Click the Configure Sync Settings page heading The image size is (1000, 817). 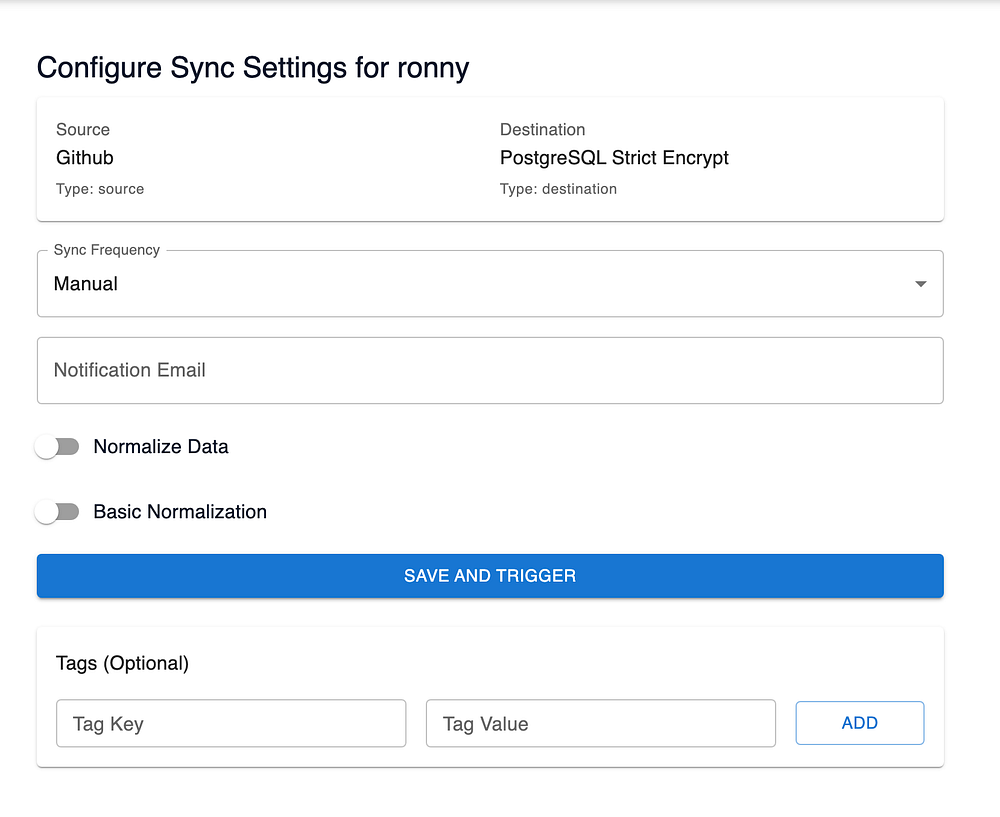coord(253,68)
